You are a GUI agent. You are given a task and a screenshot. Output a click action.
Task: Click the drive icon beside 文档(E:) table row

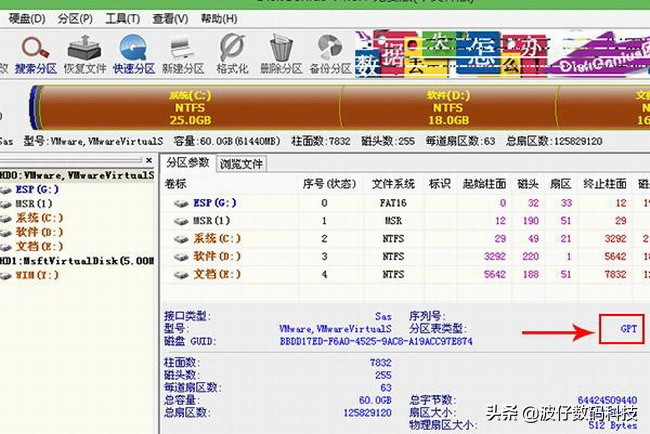[x=181, y=275]
